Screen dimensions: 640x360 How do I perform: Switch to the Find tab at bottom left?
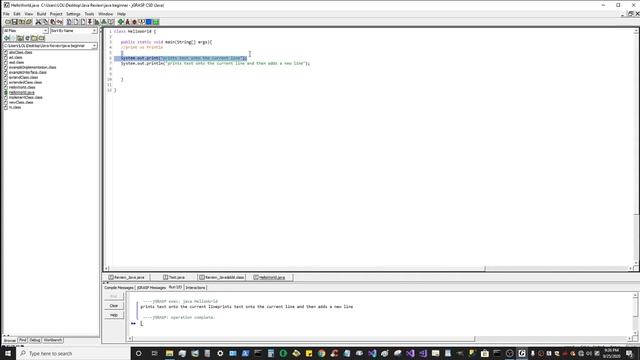[22, 340]
